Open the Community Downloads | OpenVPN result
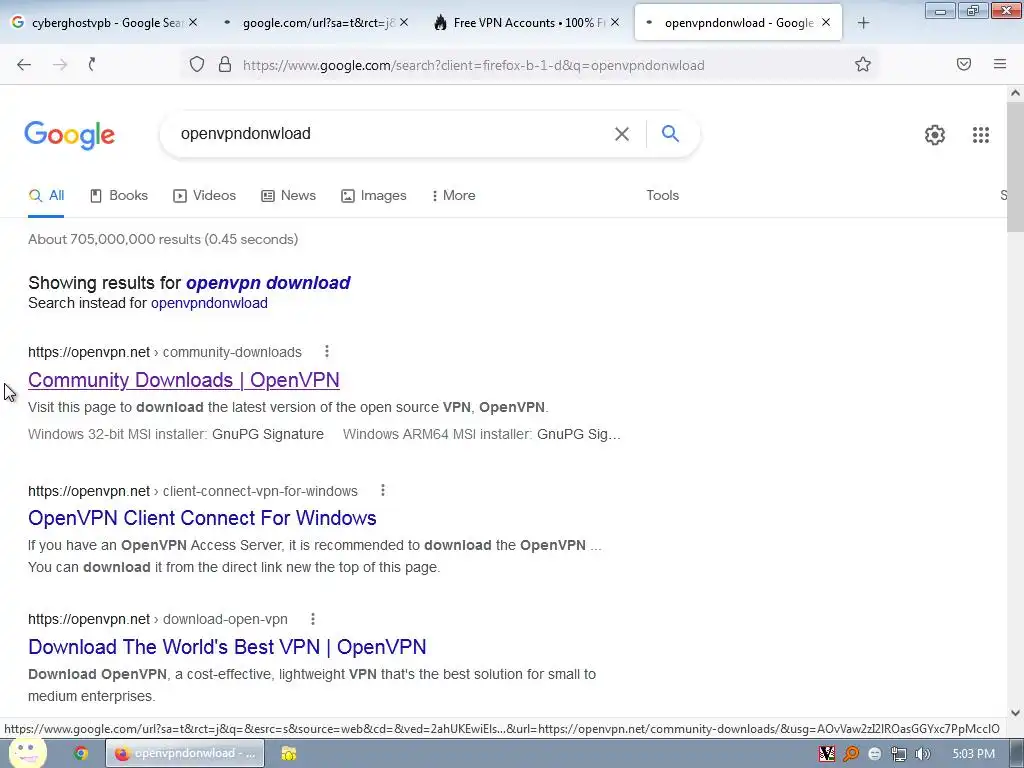 [x=184, y=380]
